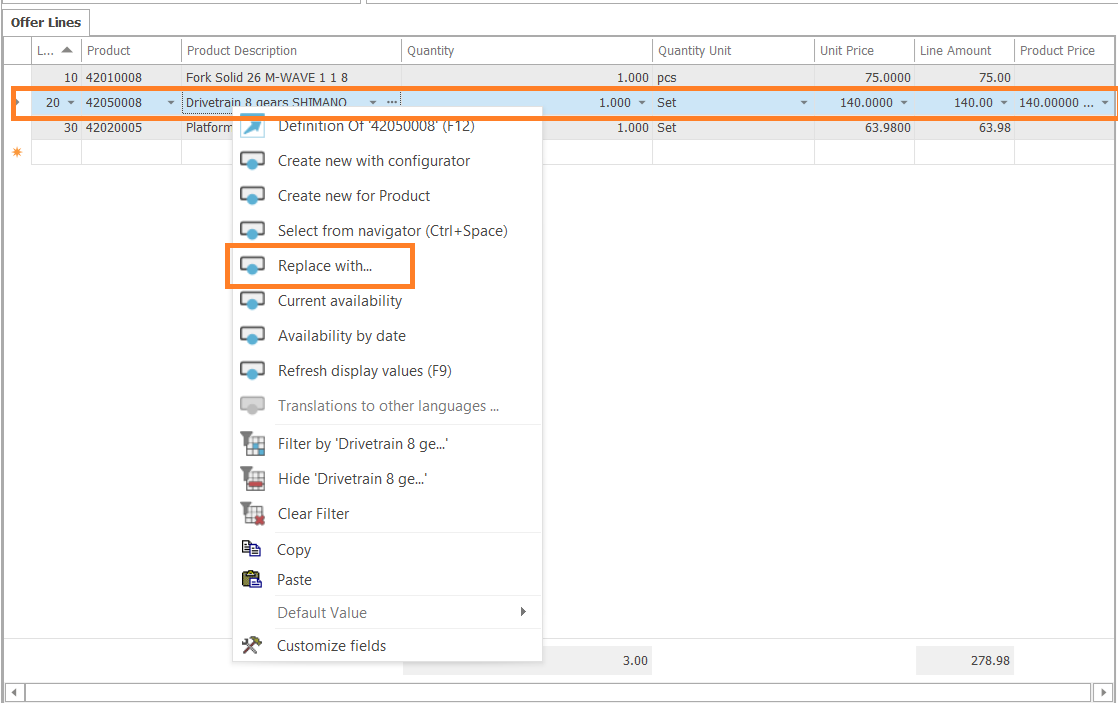
Task: Click the filter icon for 'Filter by Drivetrain'
Action: click(252, 444)
